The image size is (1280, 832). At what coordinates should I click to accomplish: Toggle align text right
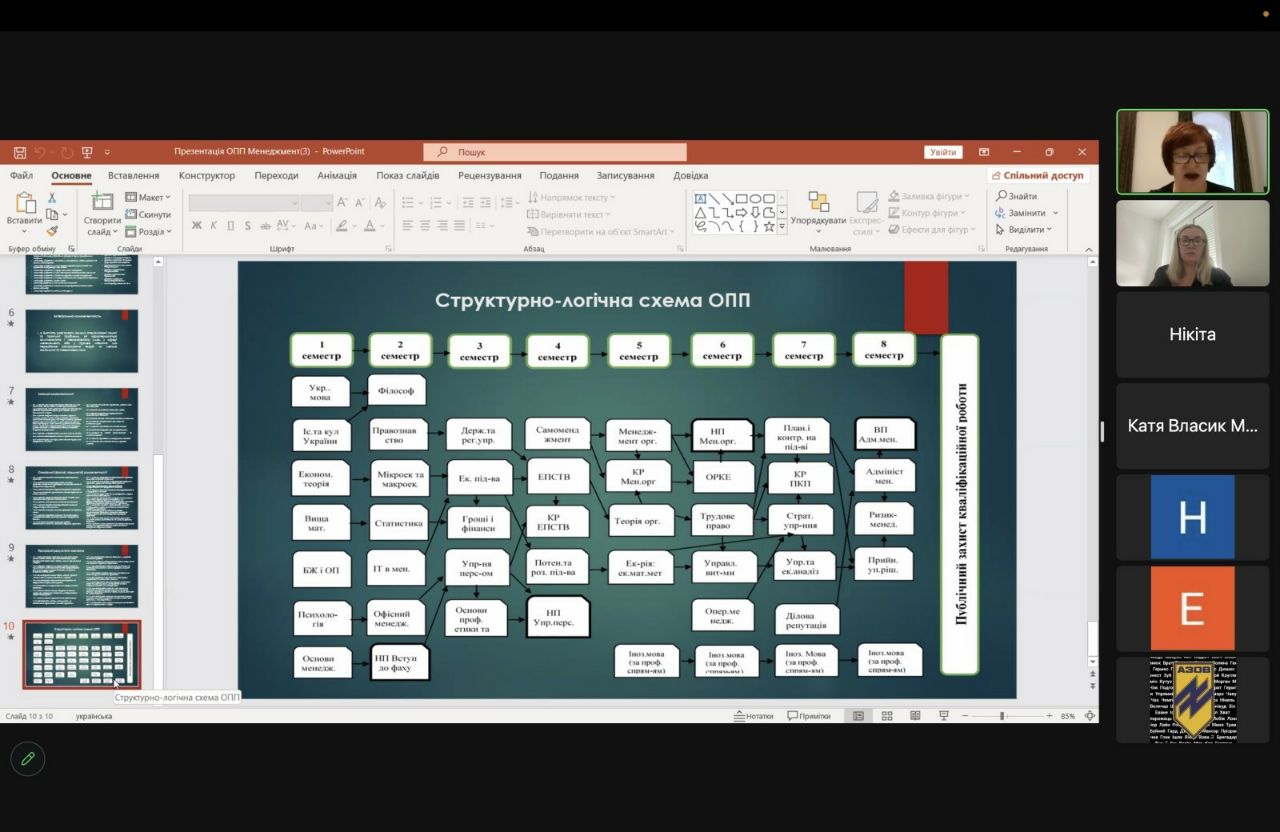(441, 226)
